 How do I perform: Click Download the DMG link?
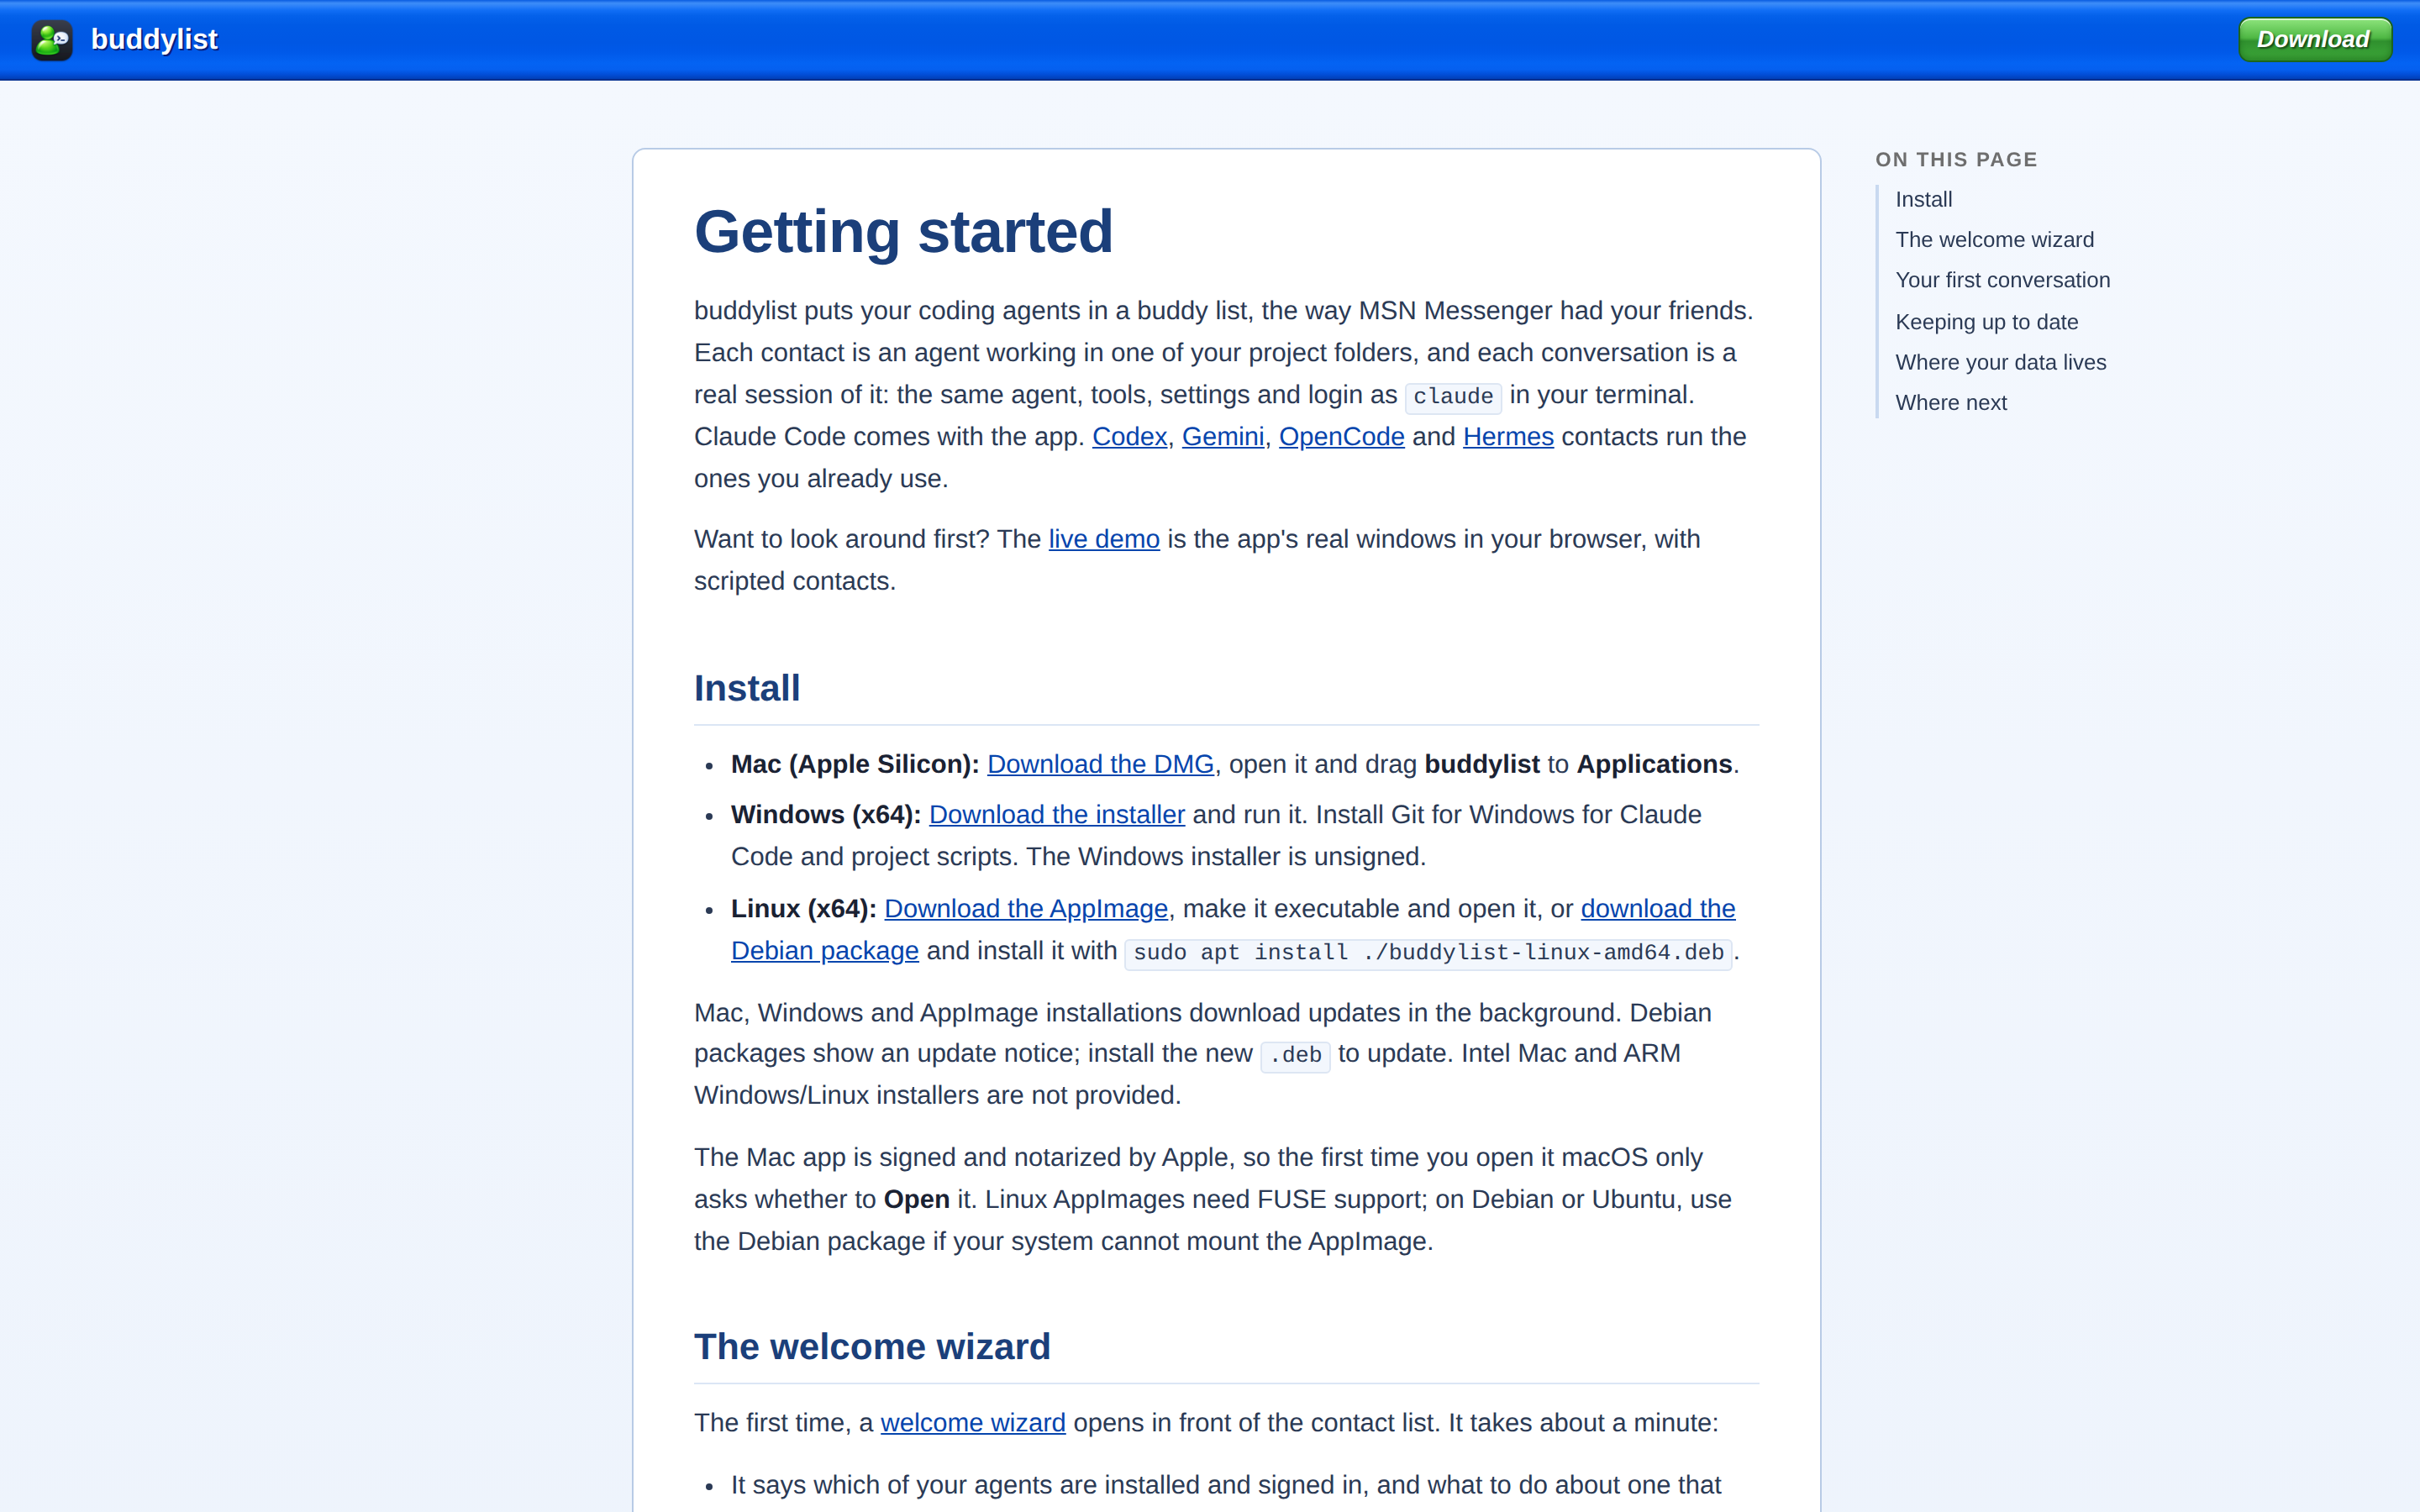(x=1100, y=764)
